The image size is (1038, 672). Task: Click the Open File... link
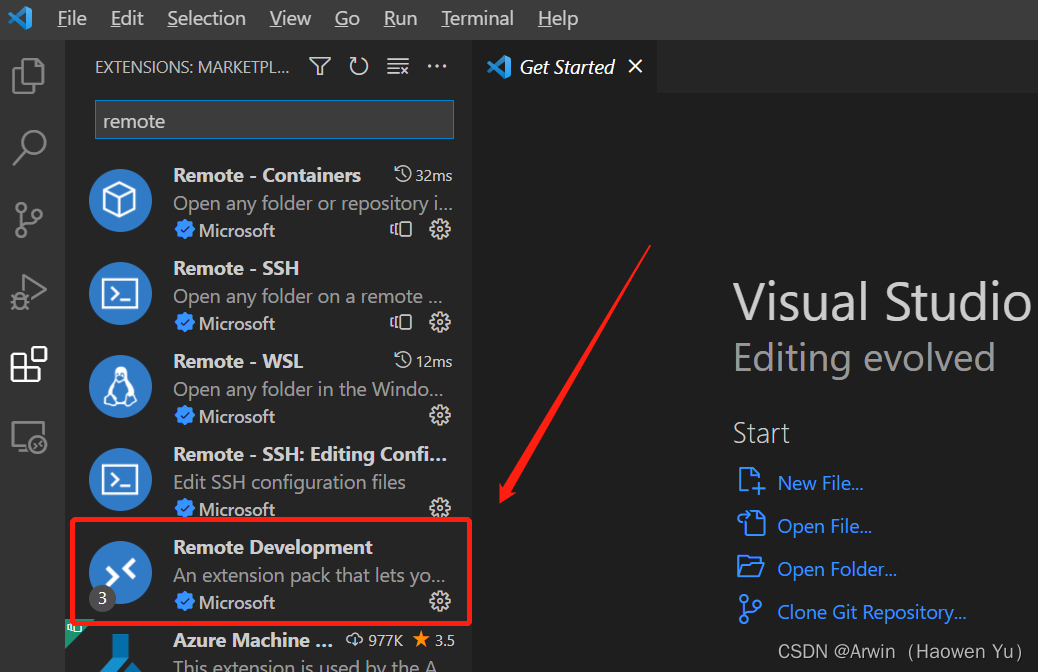[x=824, y=526]
